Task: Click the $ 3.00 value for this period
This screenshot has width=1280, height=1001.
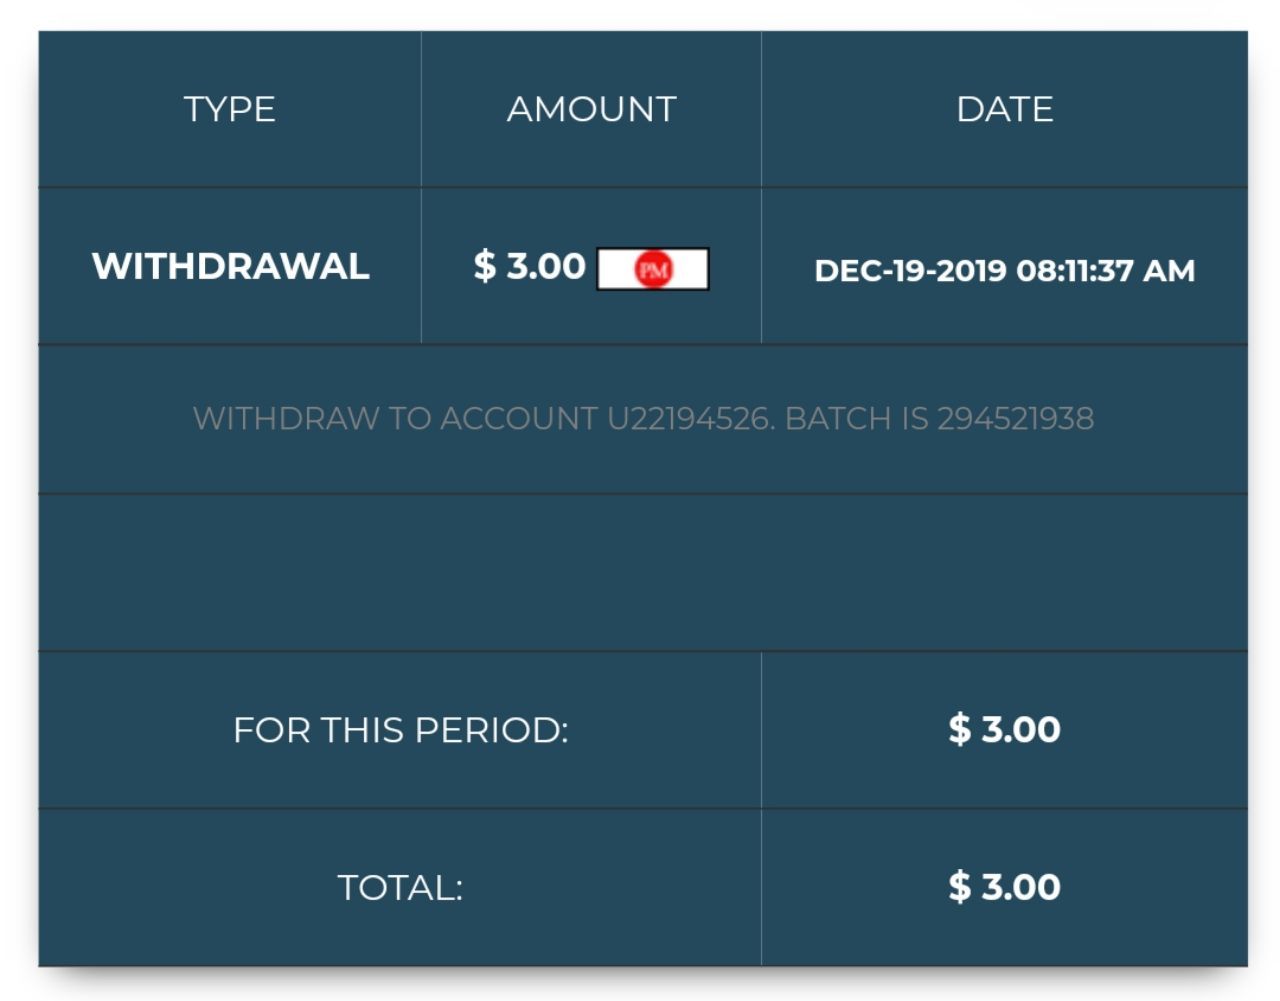Action: [x=1004, y=729]
